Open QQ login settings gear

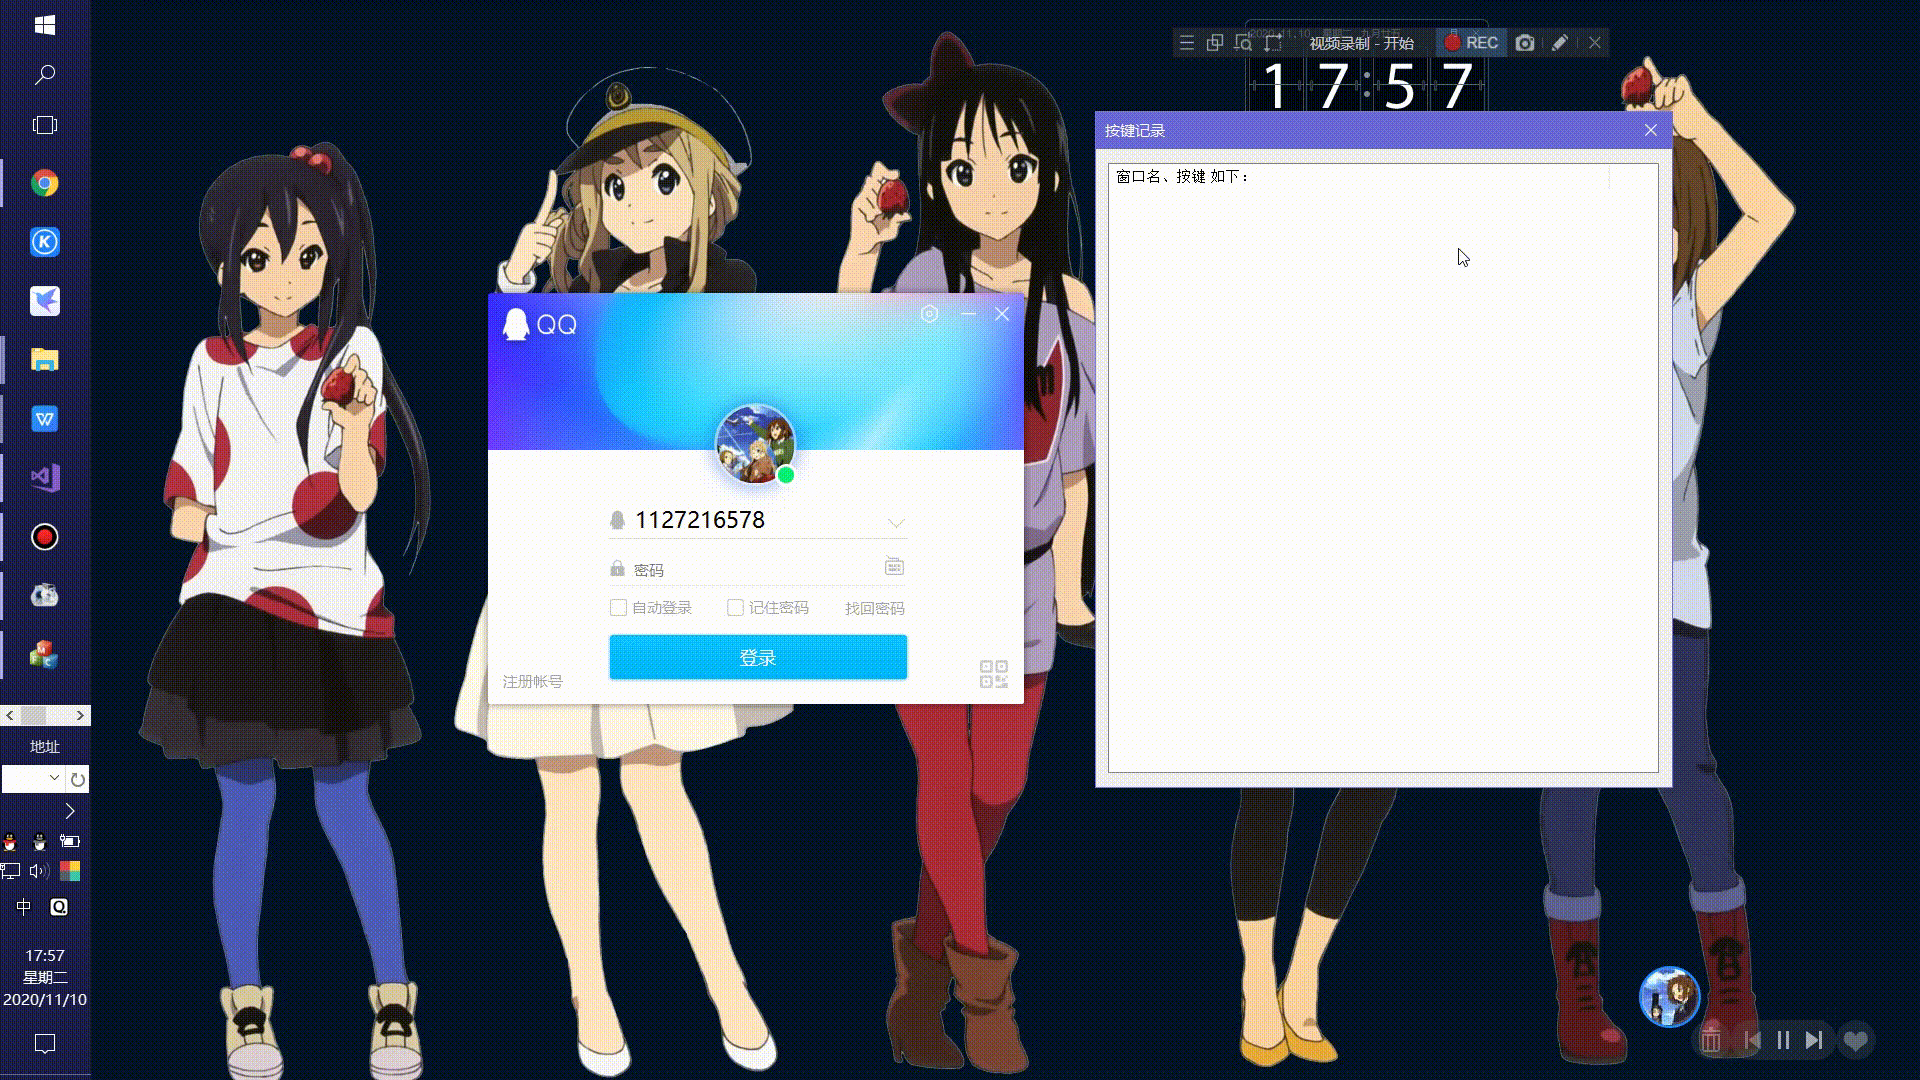coord(929,314)
